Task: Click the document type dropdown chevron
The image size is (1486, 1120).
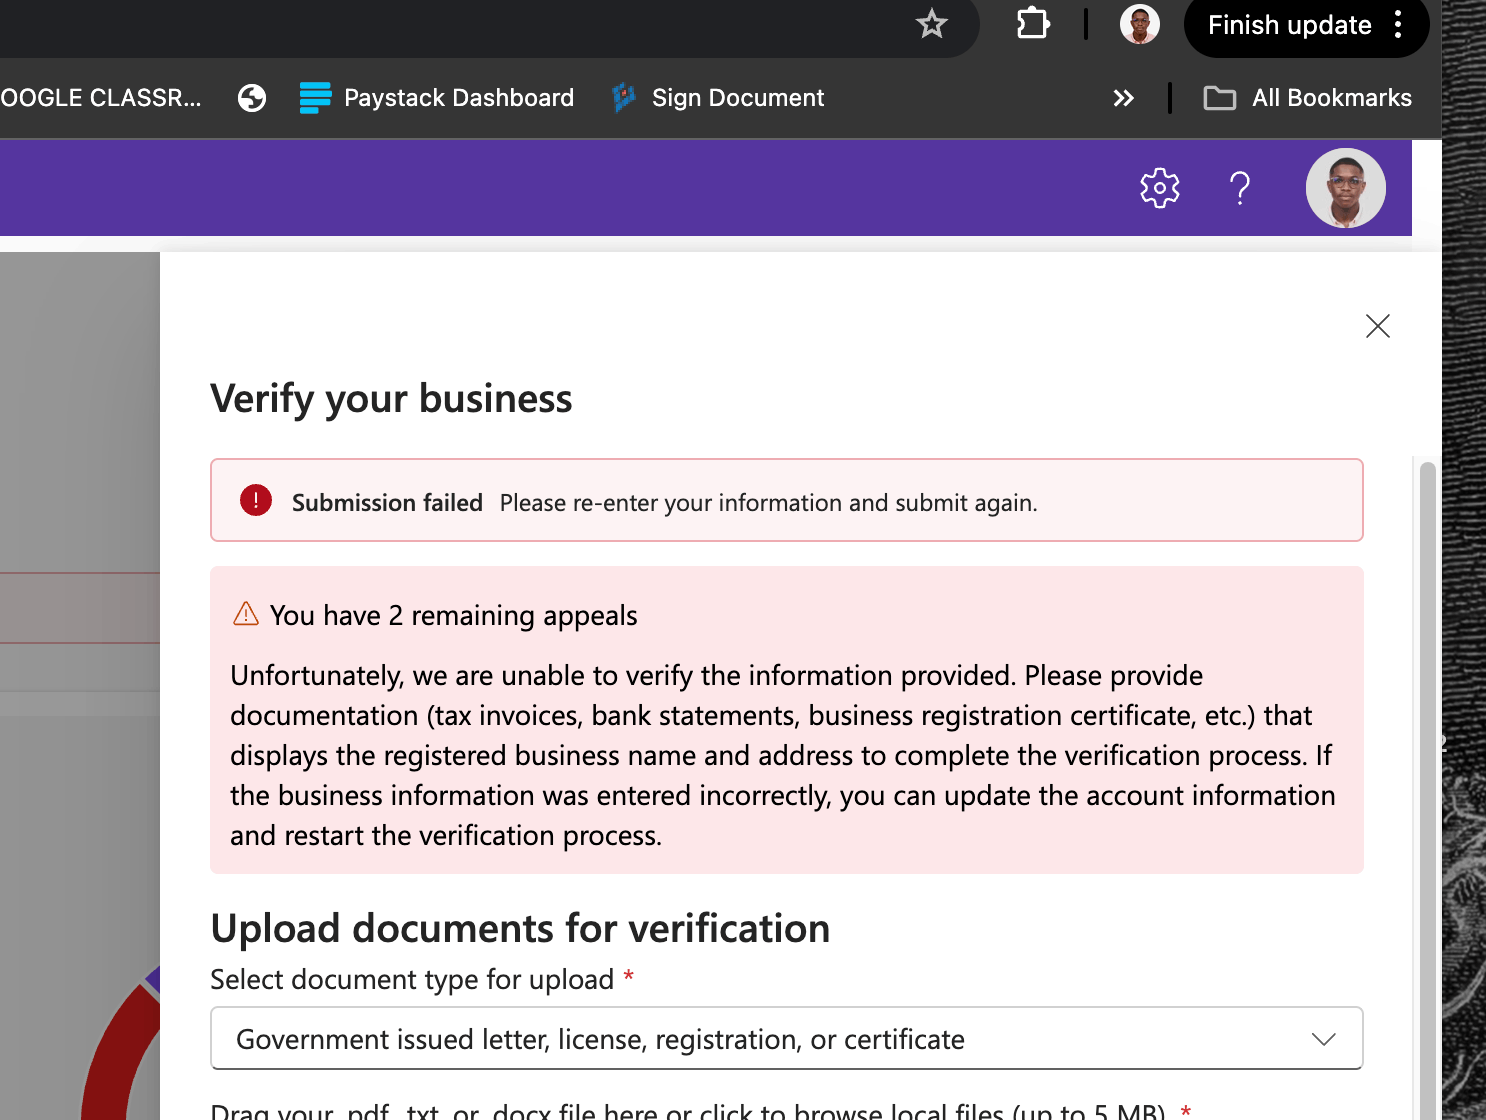Action: (x=1324, y=1039)
